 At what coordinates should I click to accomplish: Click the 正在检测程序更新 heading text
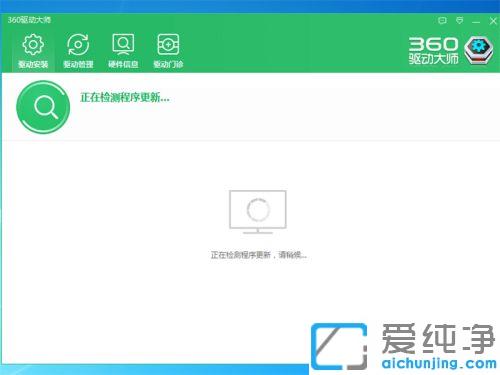click(x=125, y=97)
